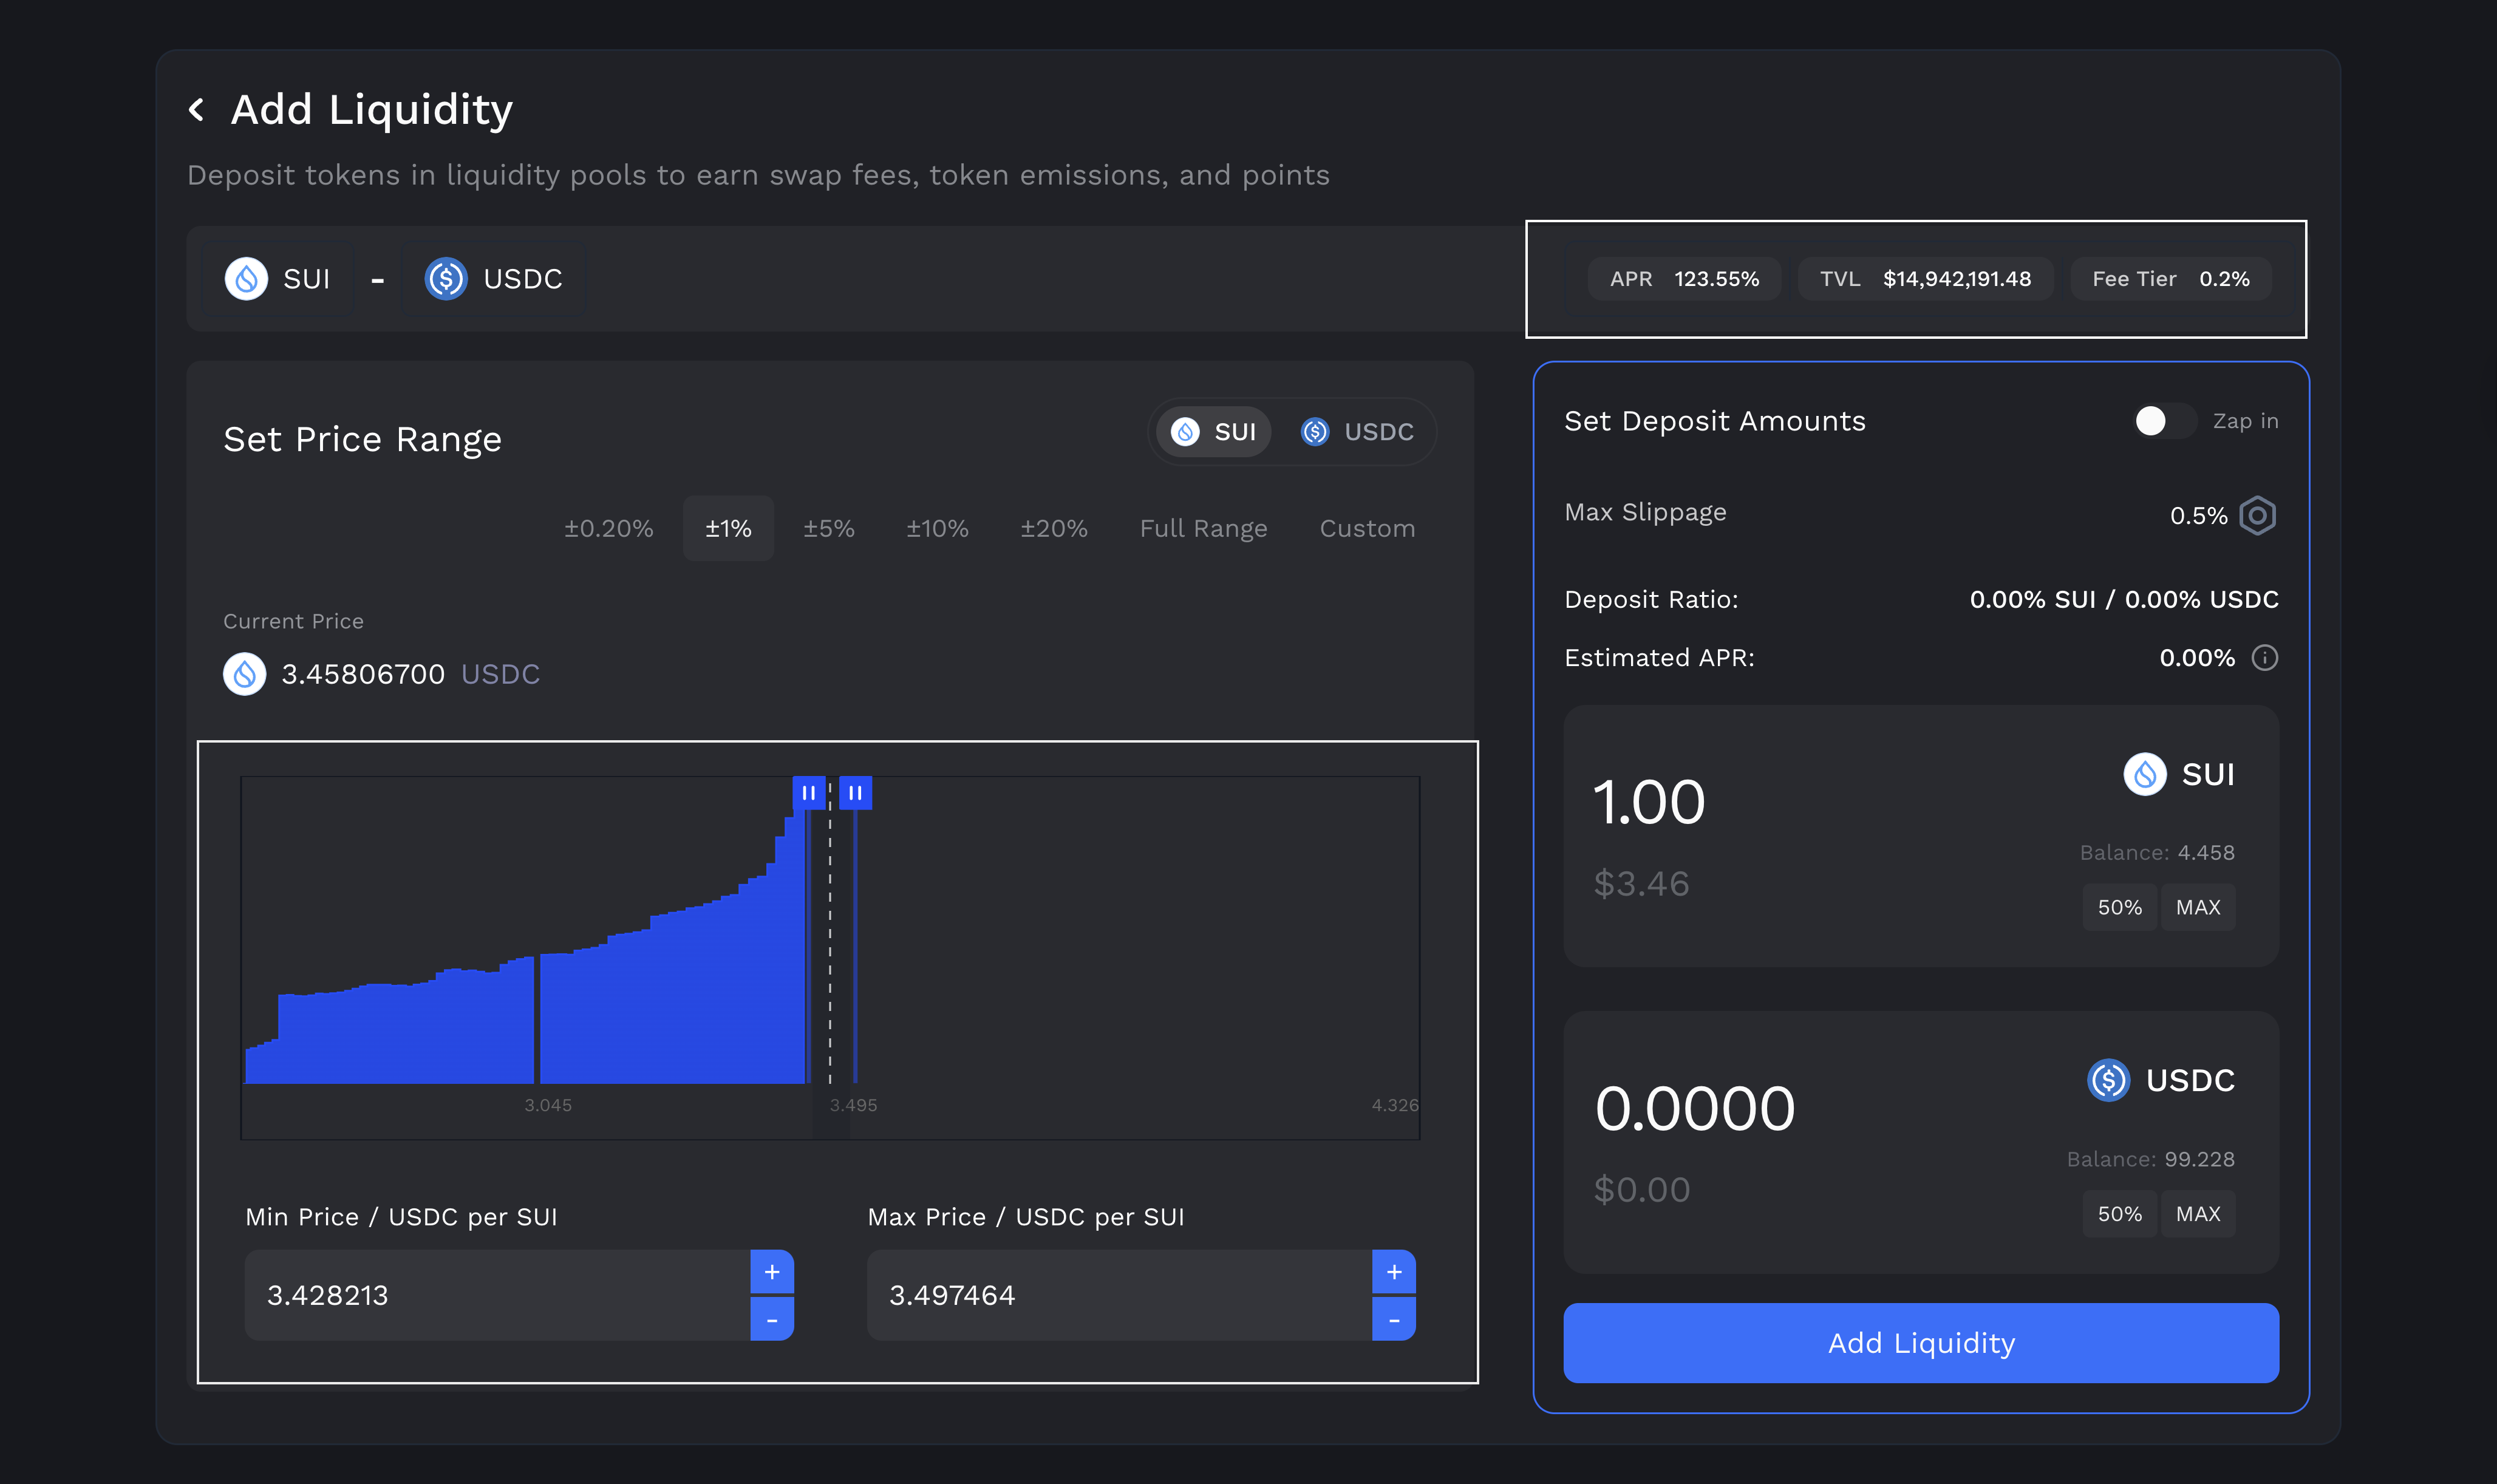The image size is (2497, 1484).
Task: Click the APR 123.55% badge
Action: click(1684, 279)
